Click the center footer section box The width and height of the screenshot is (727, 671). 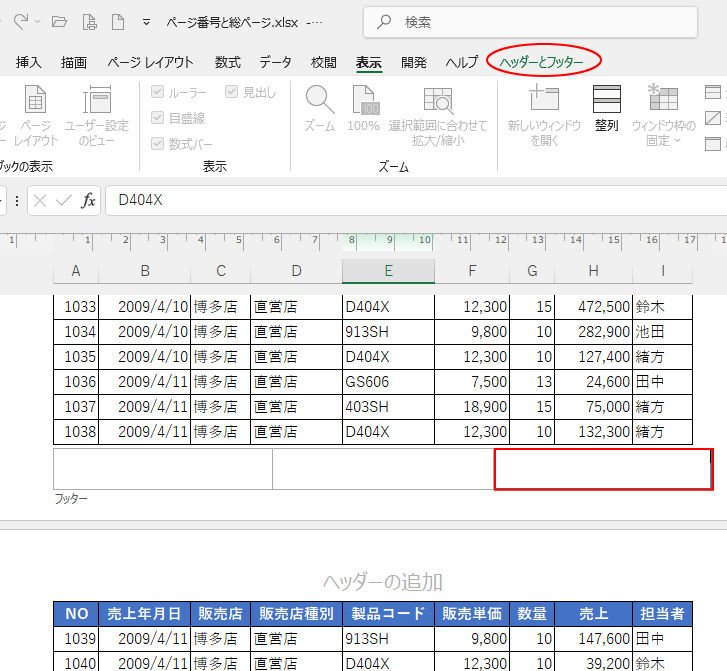(x=383, y=469)
